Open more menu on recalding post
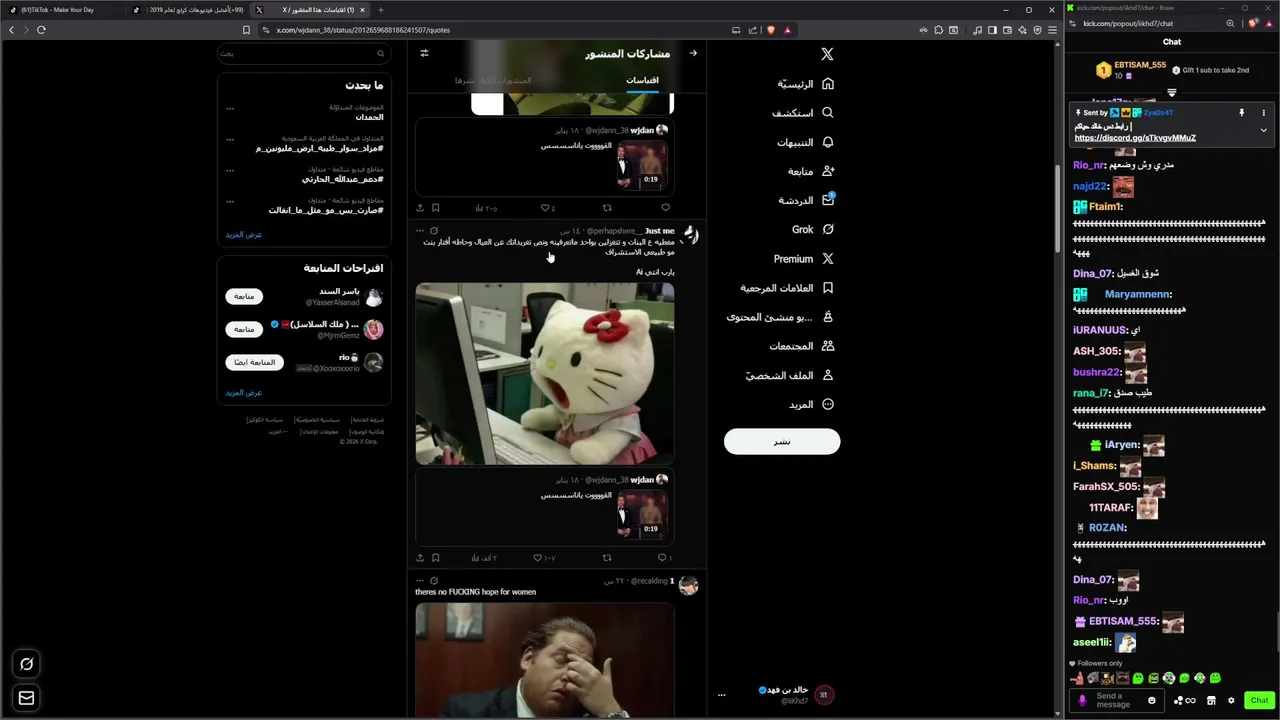Screen dimensions: 1280x720 tap(420, 580)
